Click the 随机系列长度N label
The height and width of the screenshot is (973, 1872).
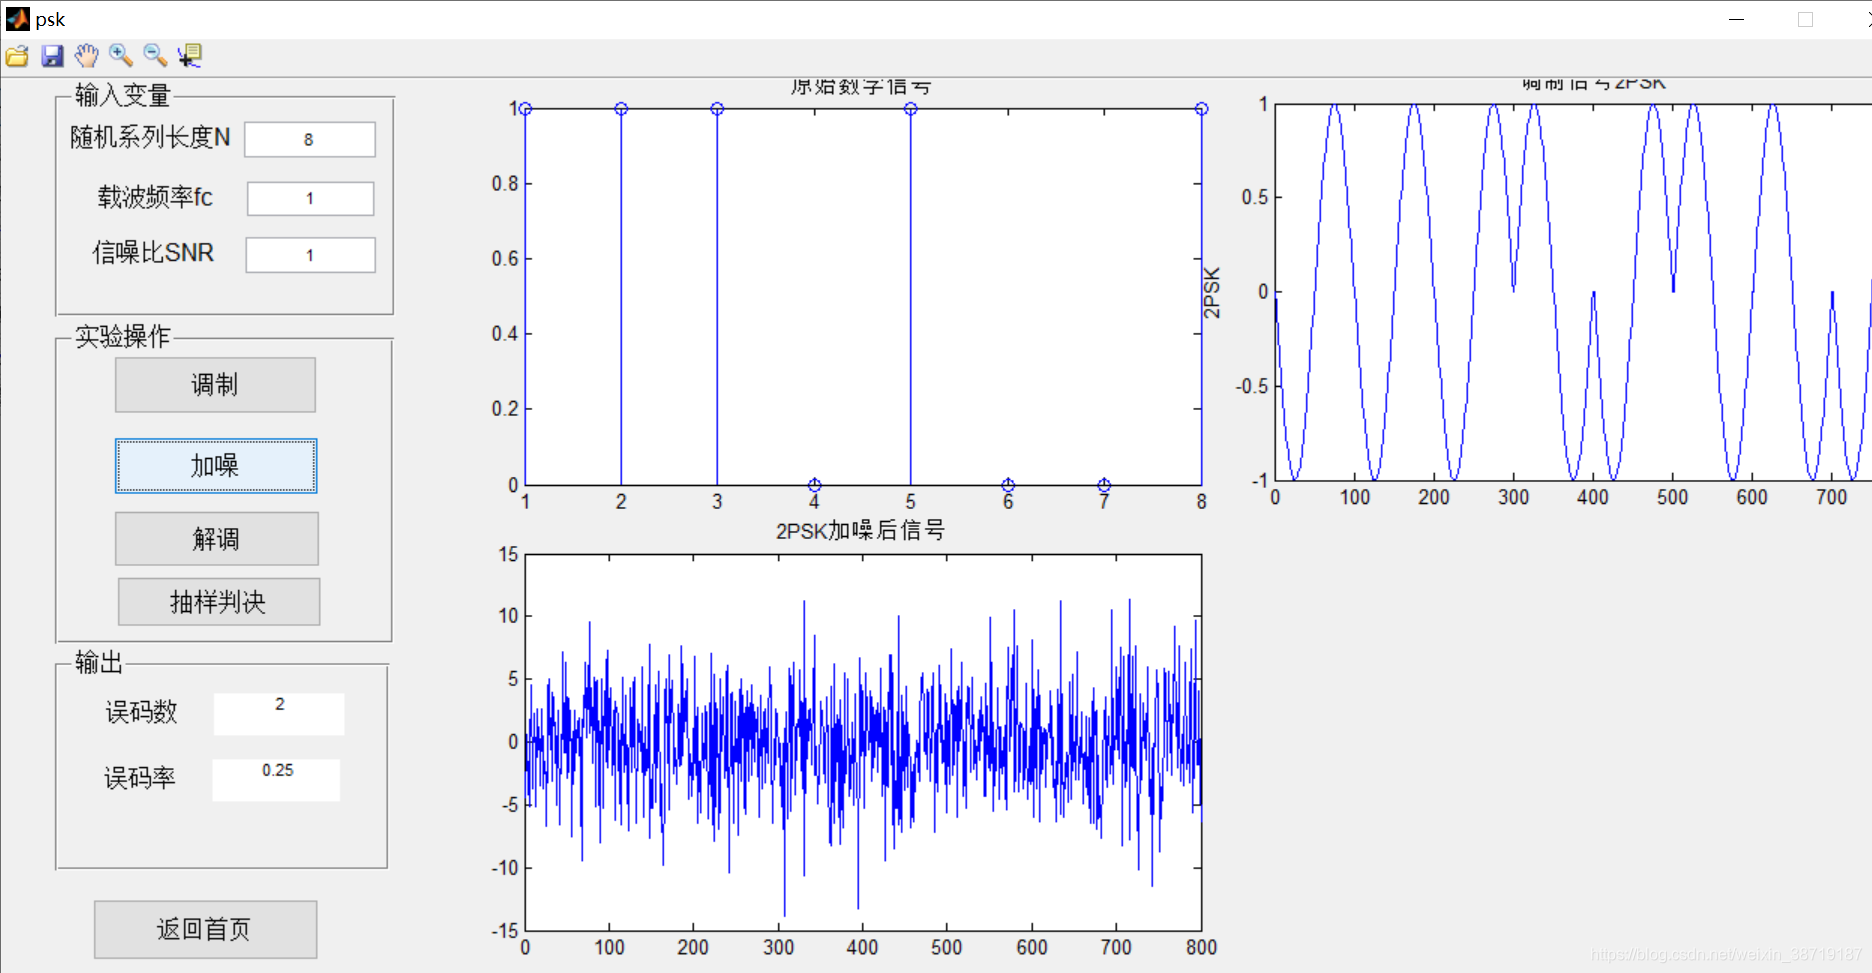(x=150, y=137)
